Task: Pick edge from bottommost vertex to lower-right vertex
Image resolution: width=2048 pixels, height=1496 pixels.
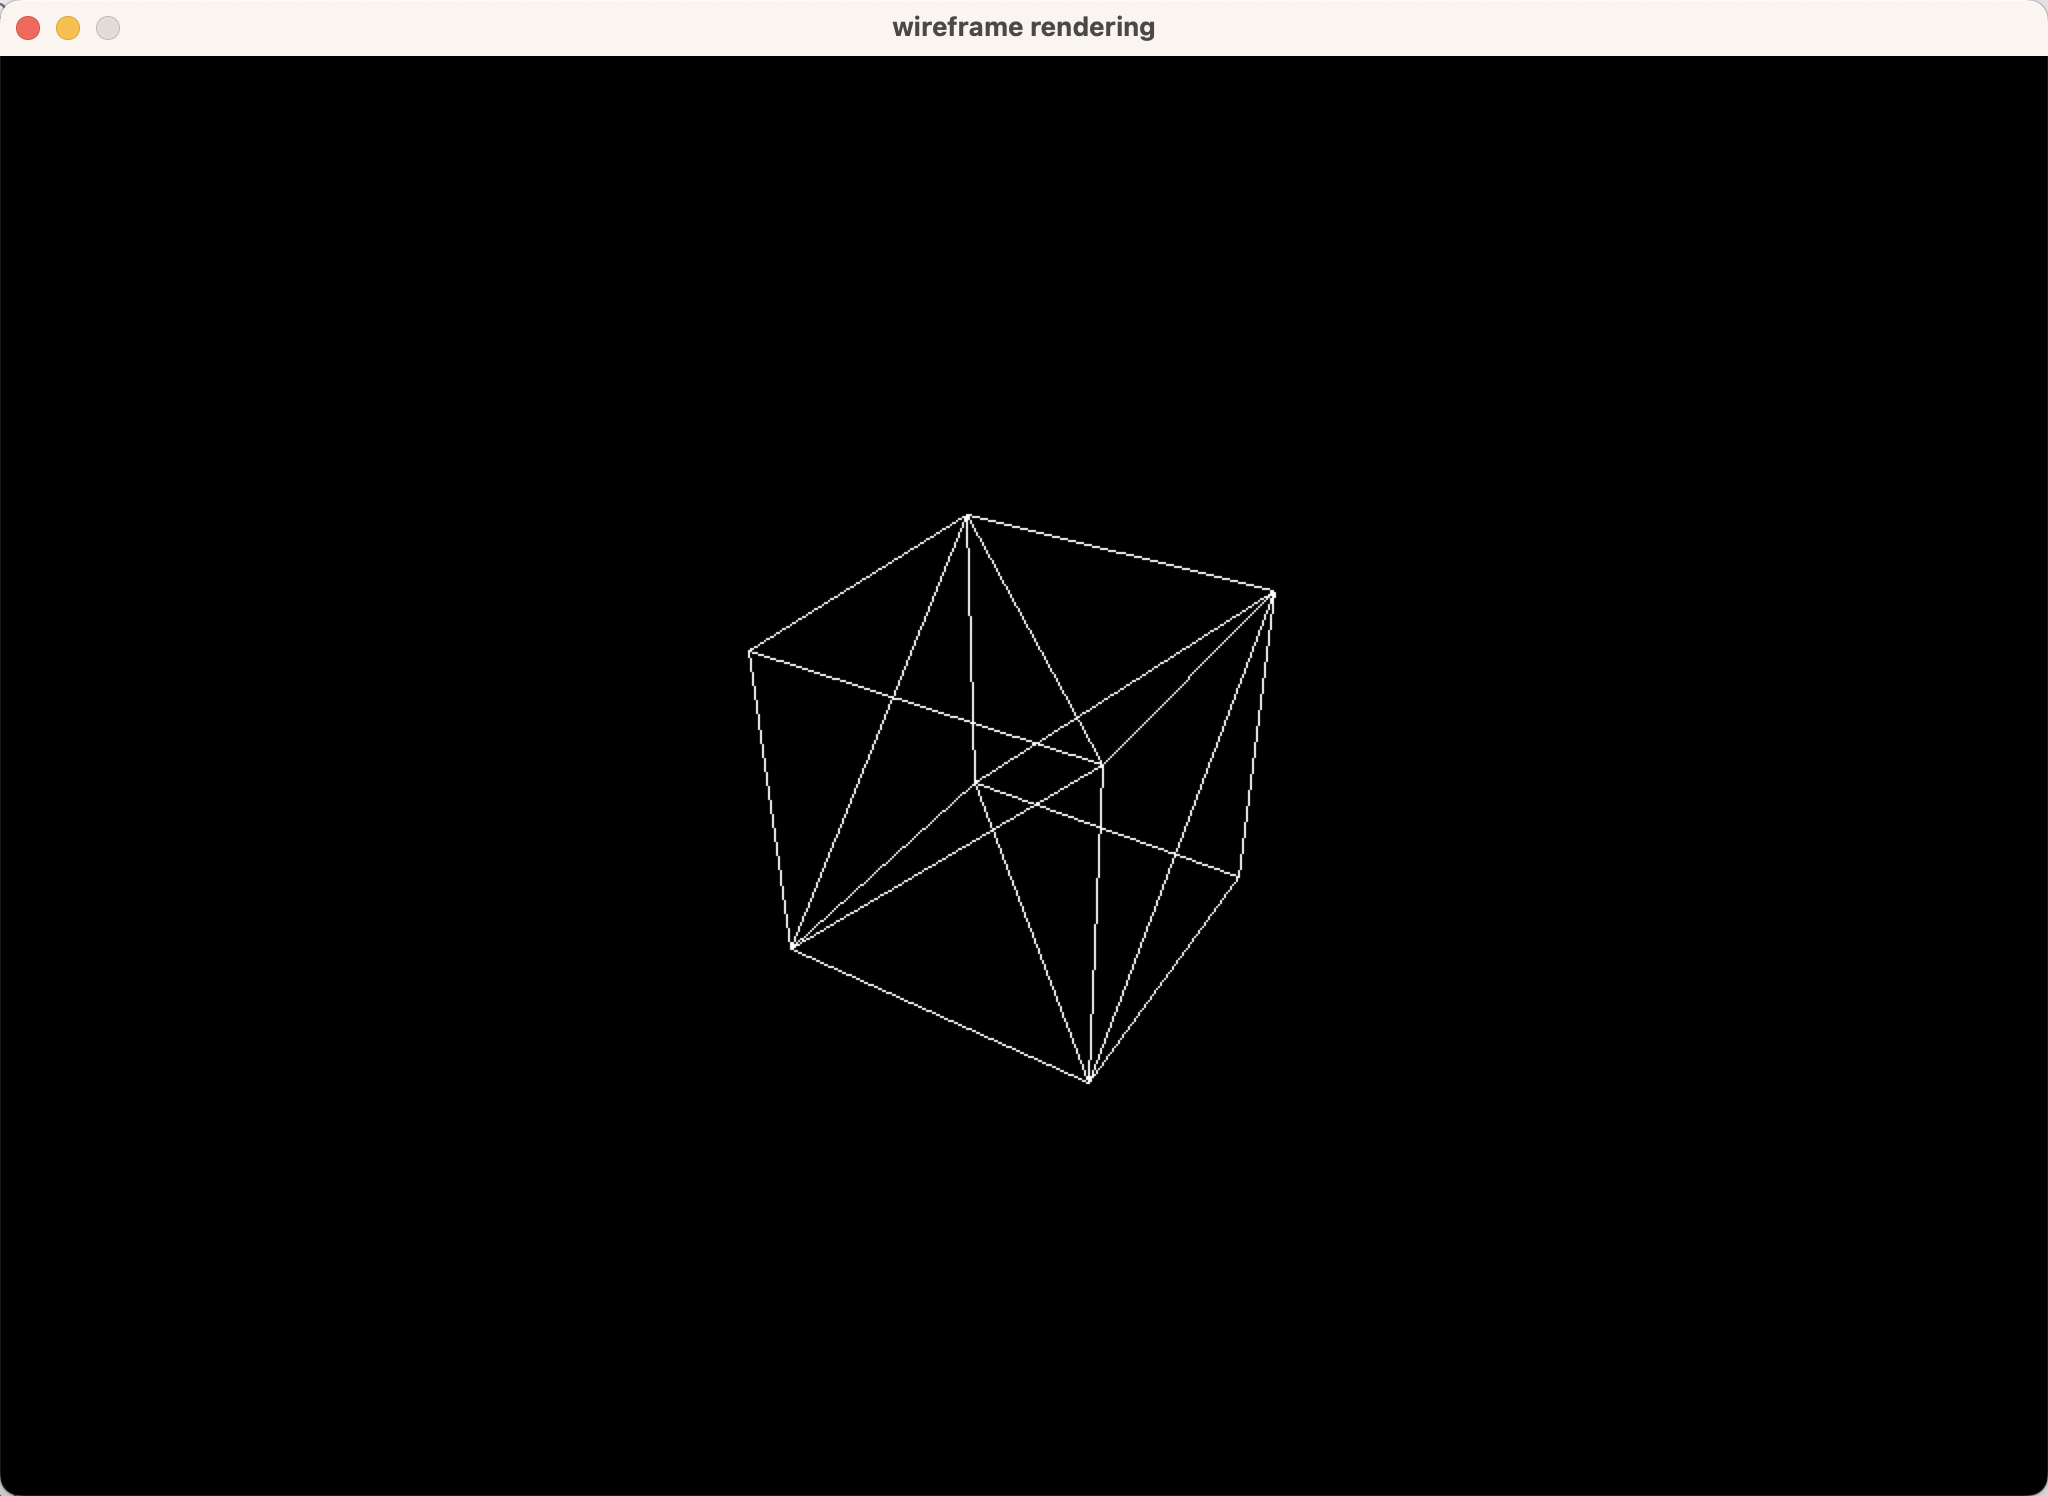Action: (x=1164, y=979)
